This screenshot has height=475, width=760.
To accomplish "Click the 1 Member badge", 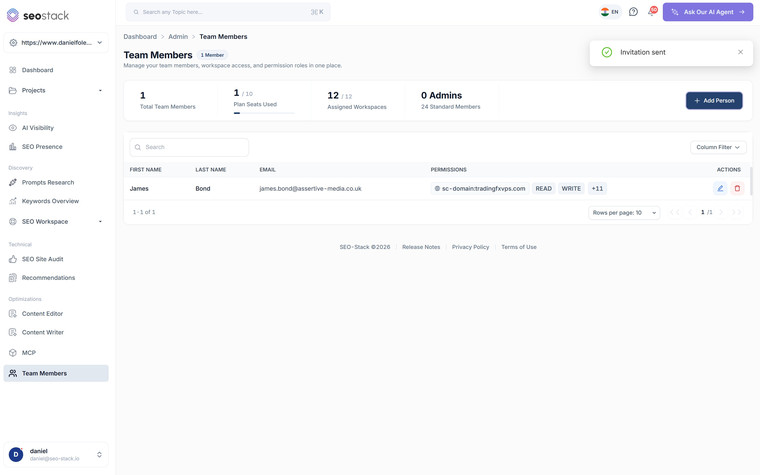I will click(212, 55).
